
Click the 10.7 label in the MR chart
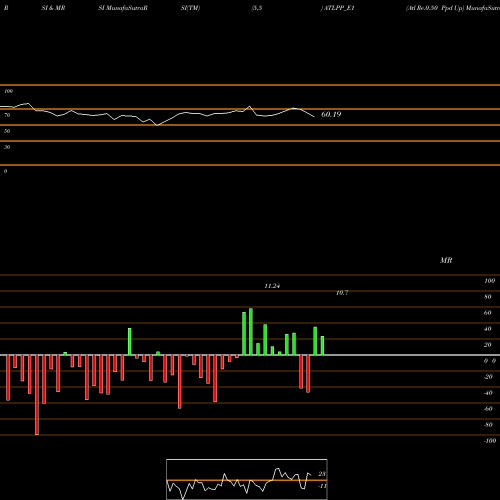[342, 293]
